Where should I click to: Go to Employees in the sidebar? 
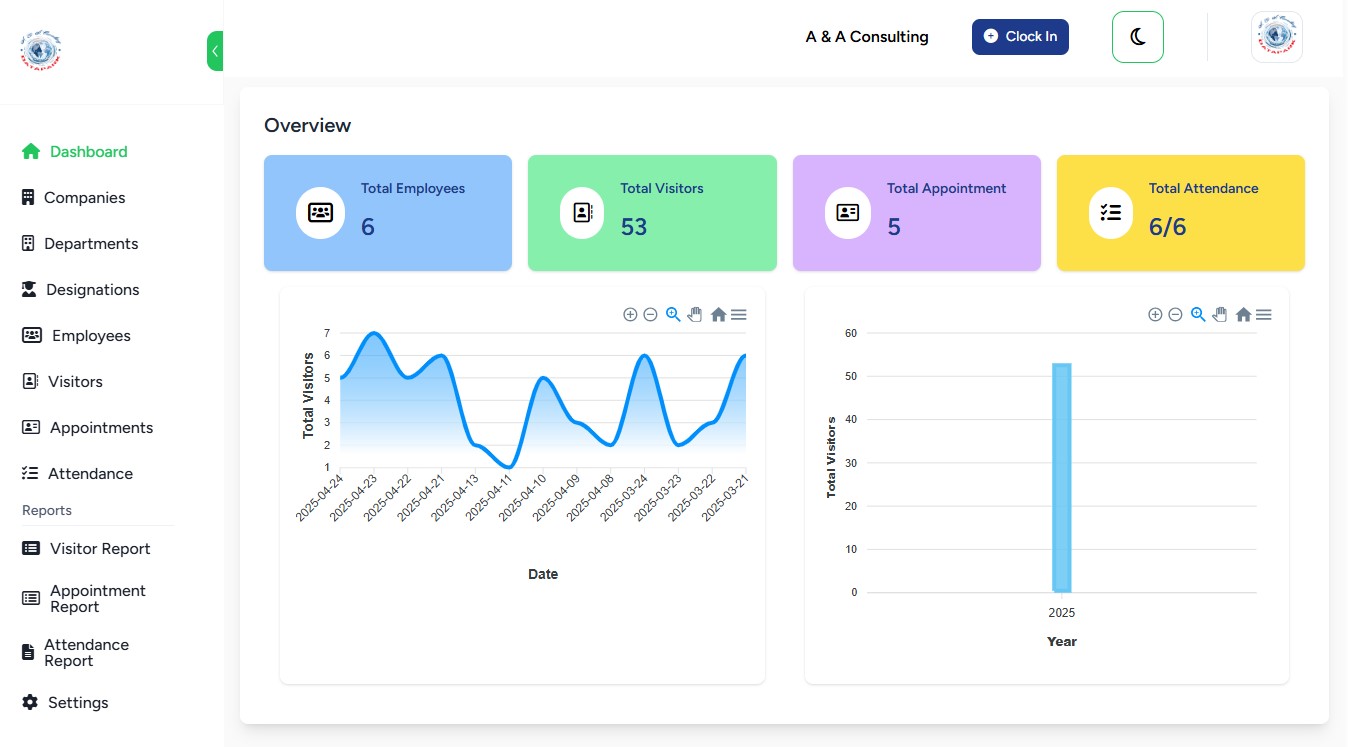coord(90,336)
